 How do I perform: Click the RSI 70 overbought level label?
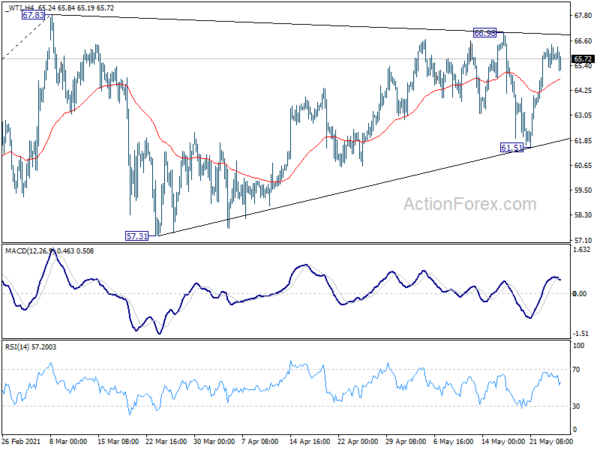(x=577, y=370)
